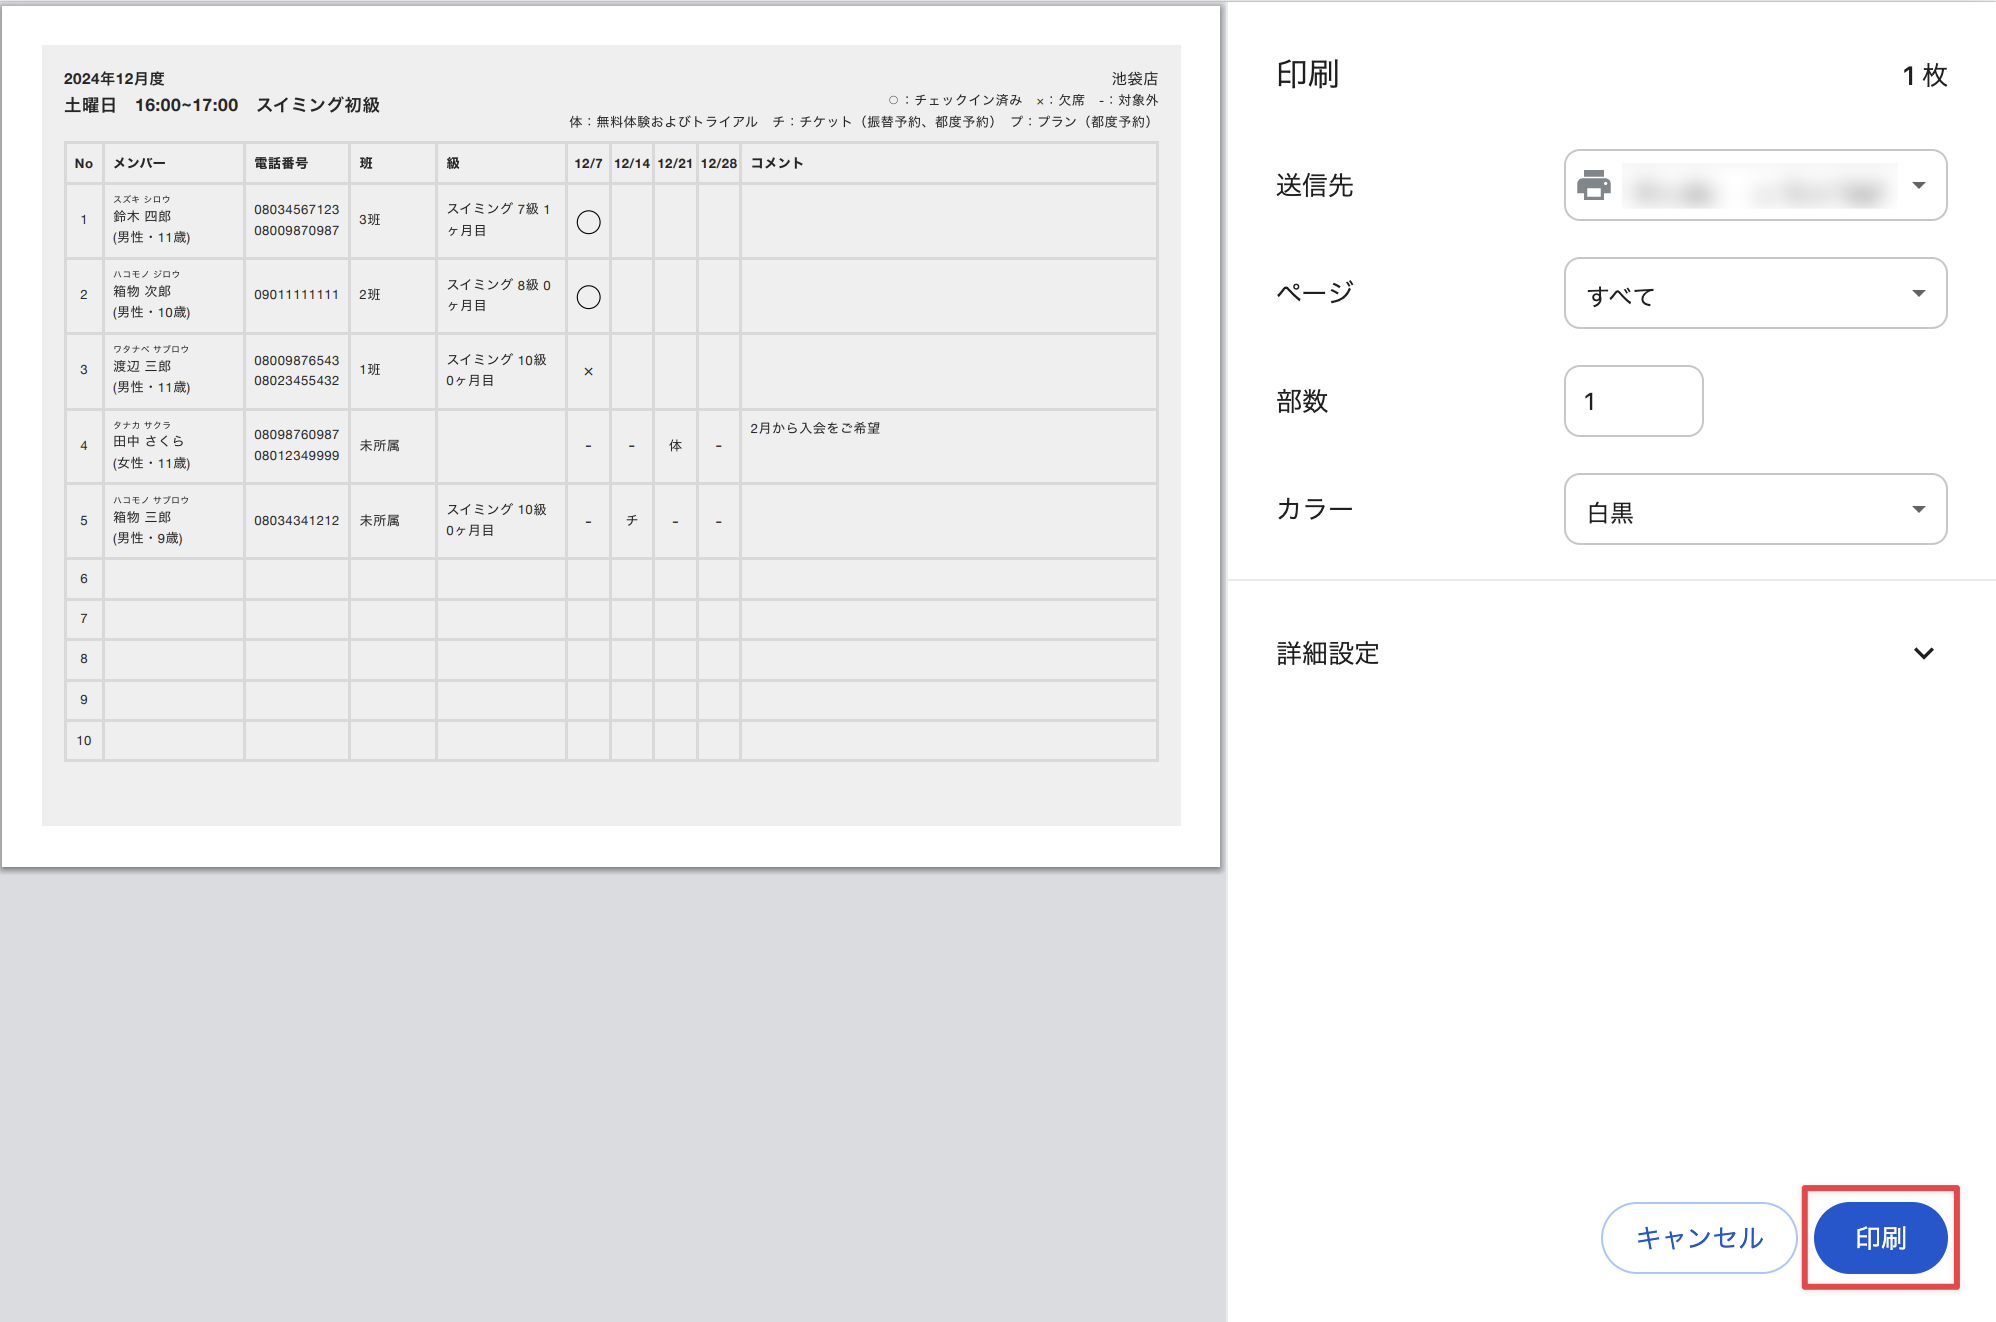This screenshot has width=1996, height=1322.
Task: Open the ページ dropdown showing すべて
Action: pyautogui.click(x=1754, y=293)
